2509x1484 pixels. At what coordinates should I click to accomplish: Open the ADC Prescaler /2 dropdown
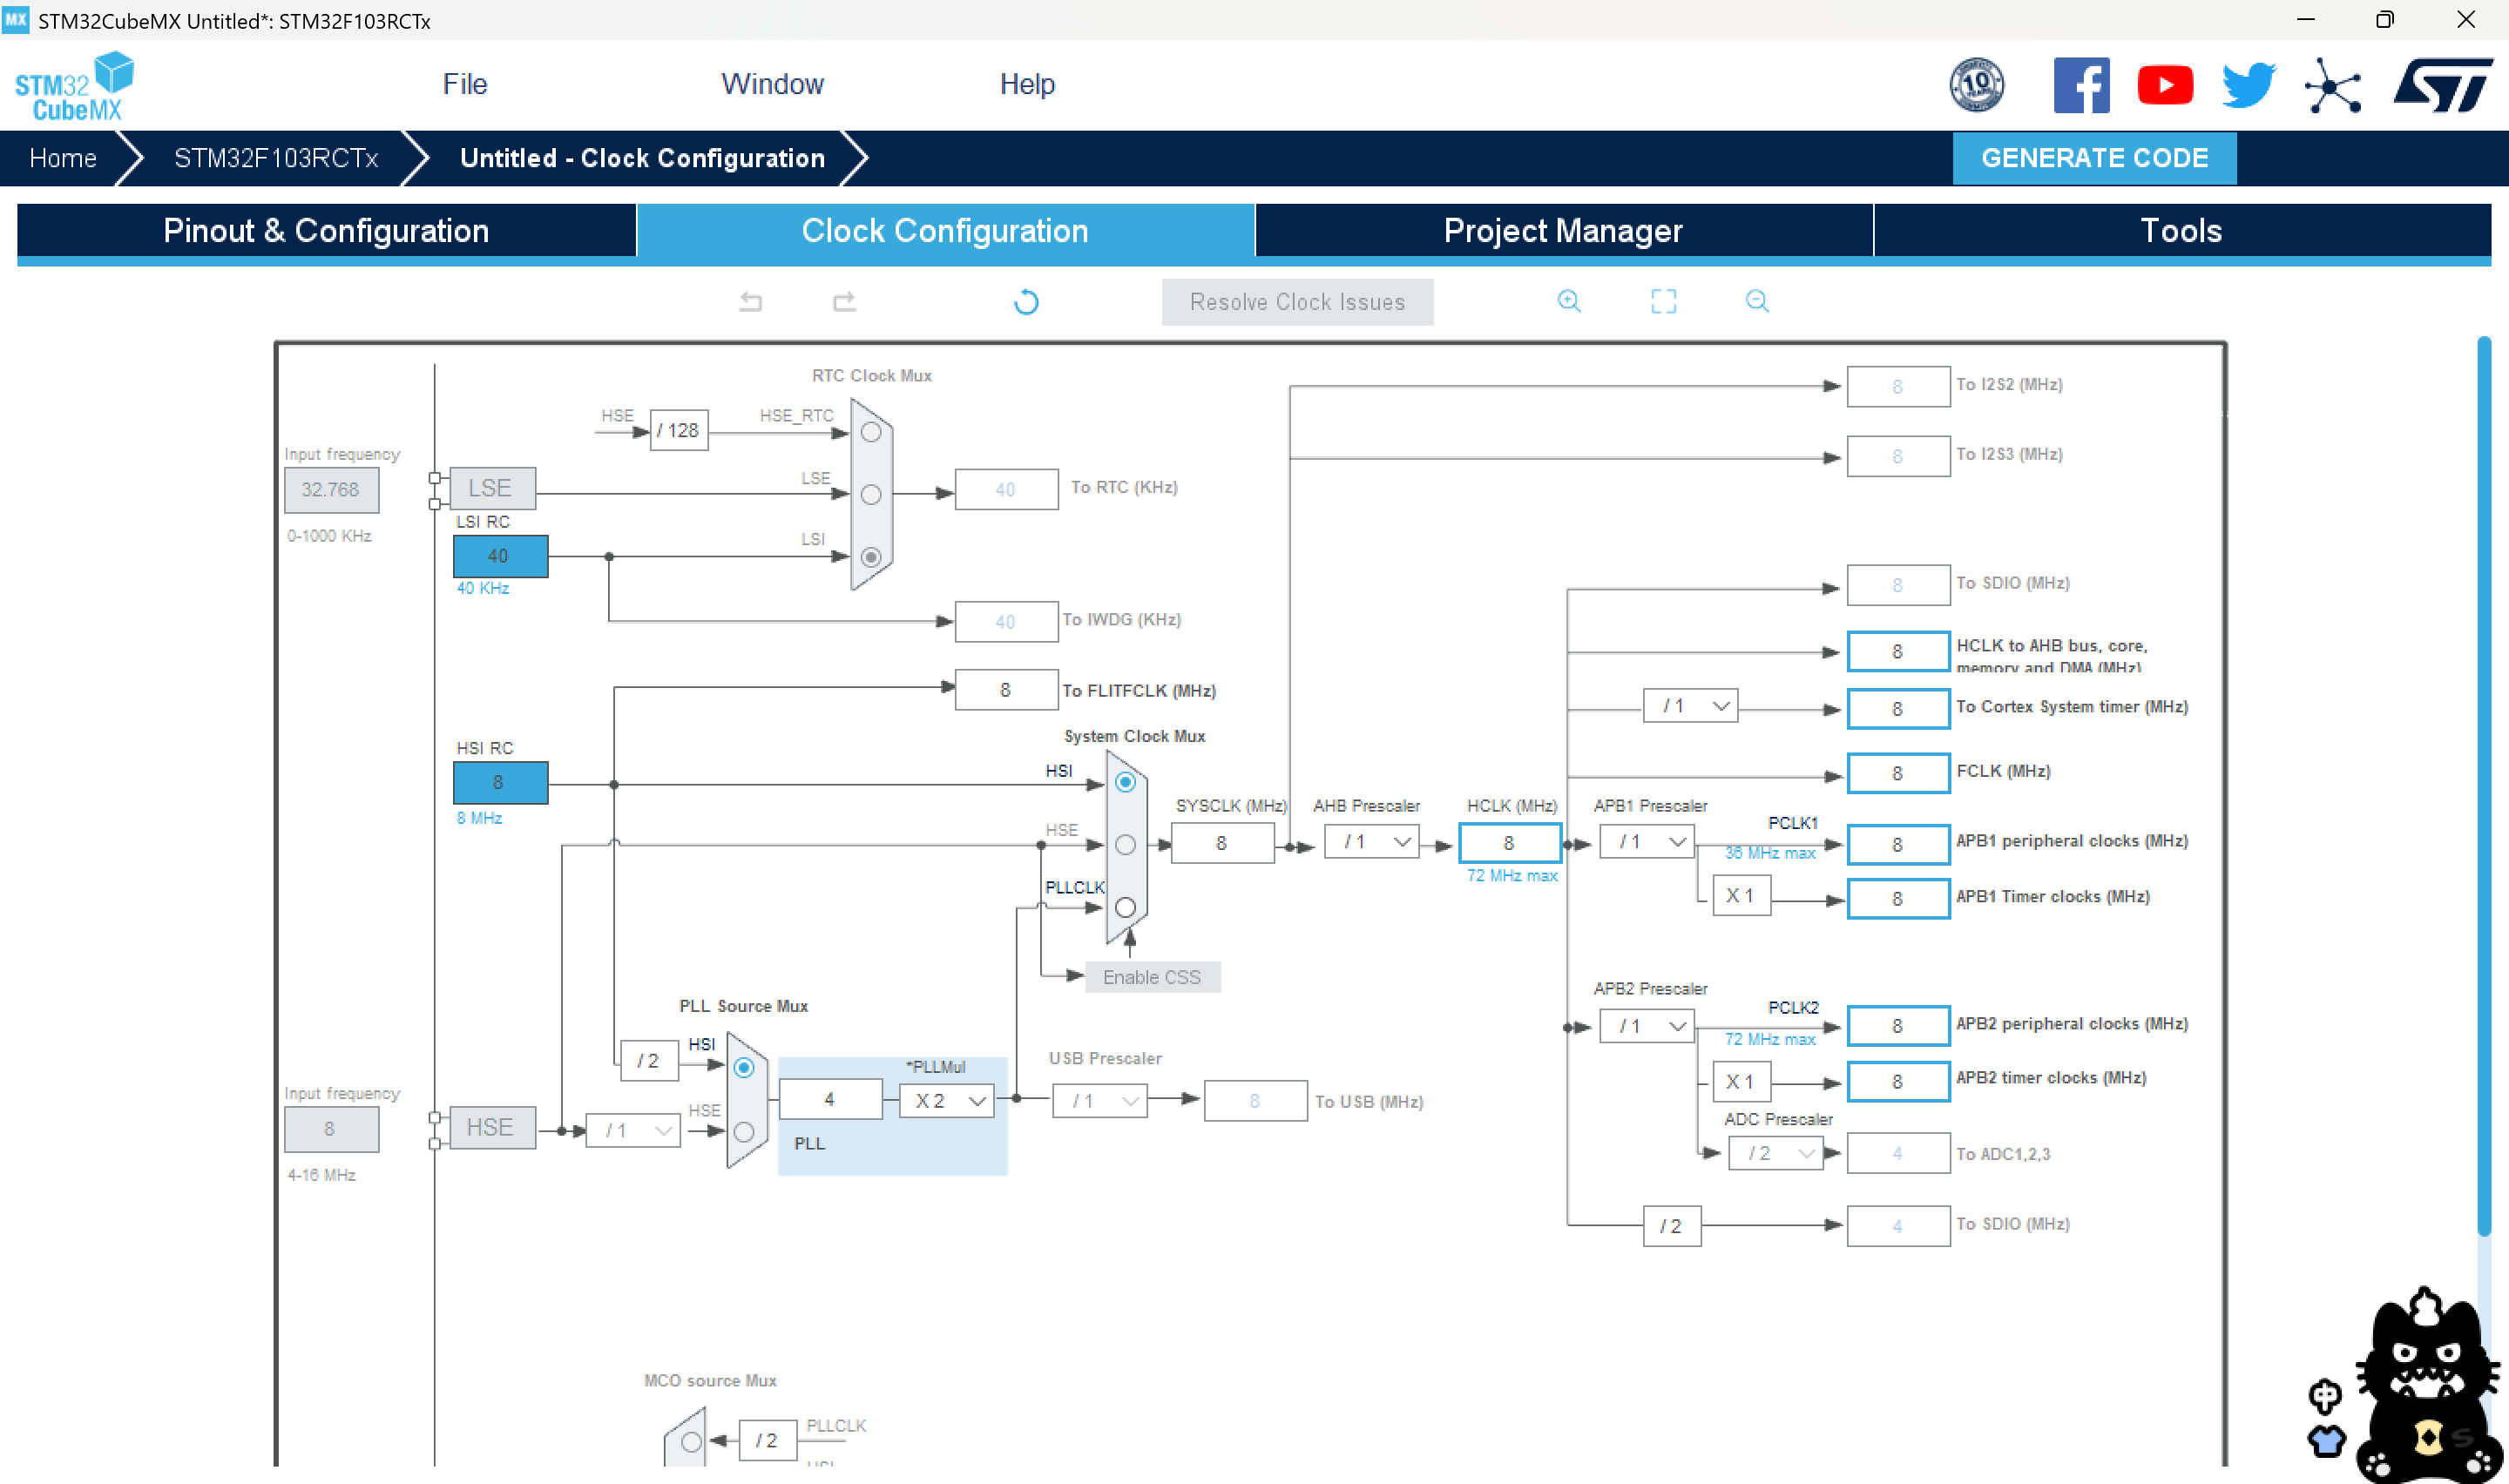click(x=1775, y=1154)
